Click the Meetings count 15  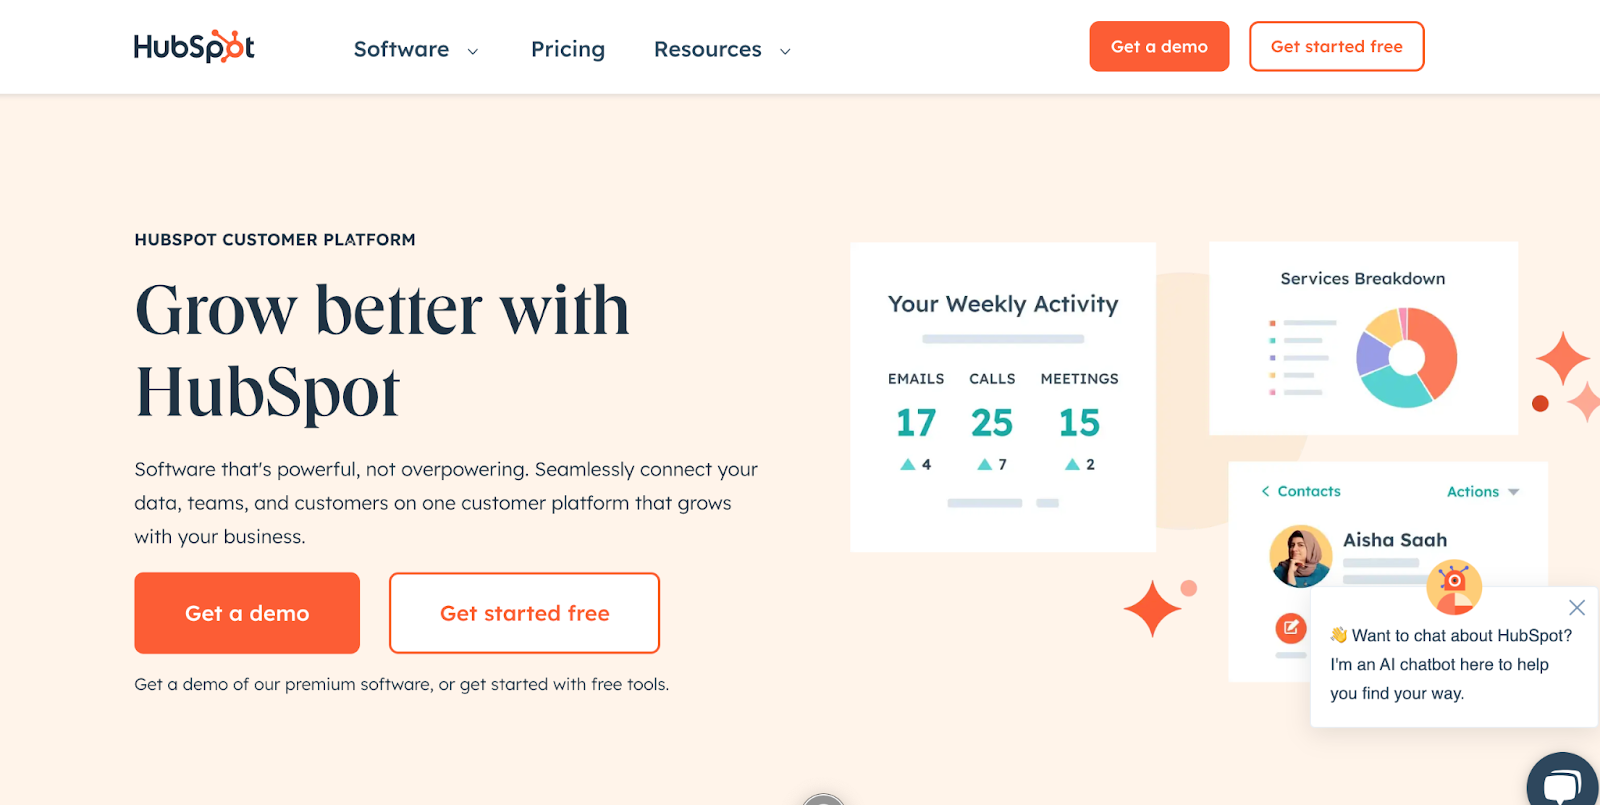click(1079, 423)
